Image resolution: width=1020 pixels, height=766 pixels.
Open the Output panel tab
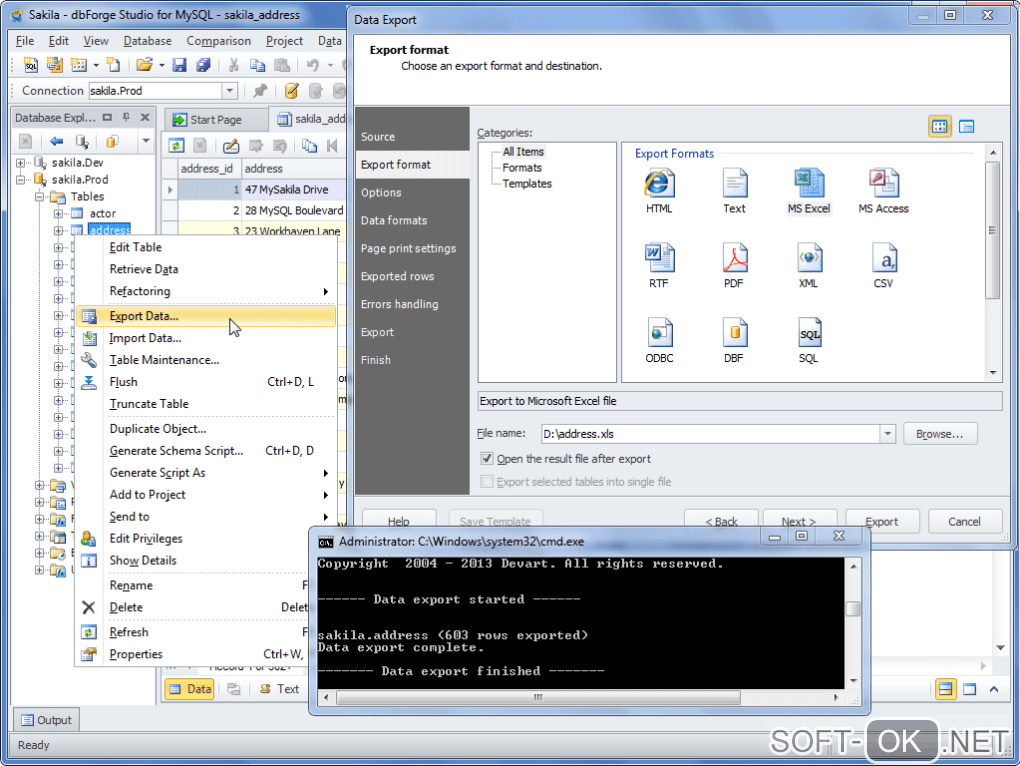[x=46, y=720]
